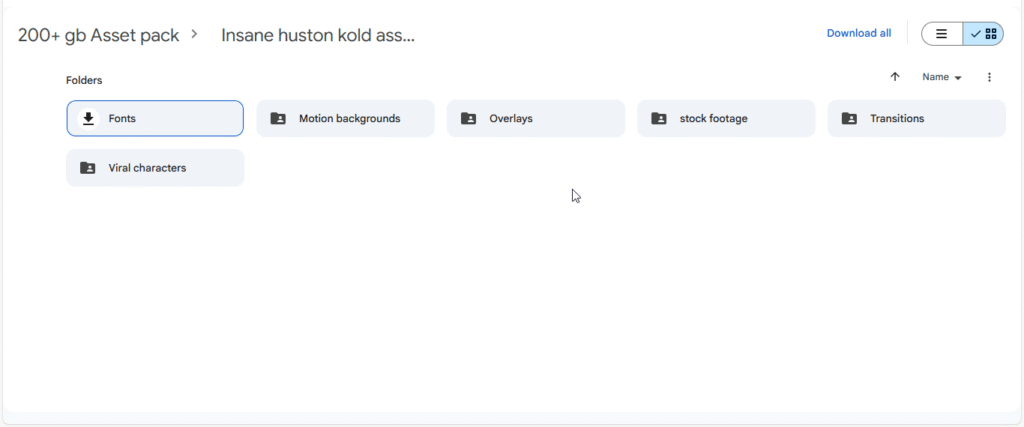Click the Download all link
Screen dimensions: 1024x427
[858, 33]
